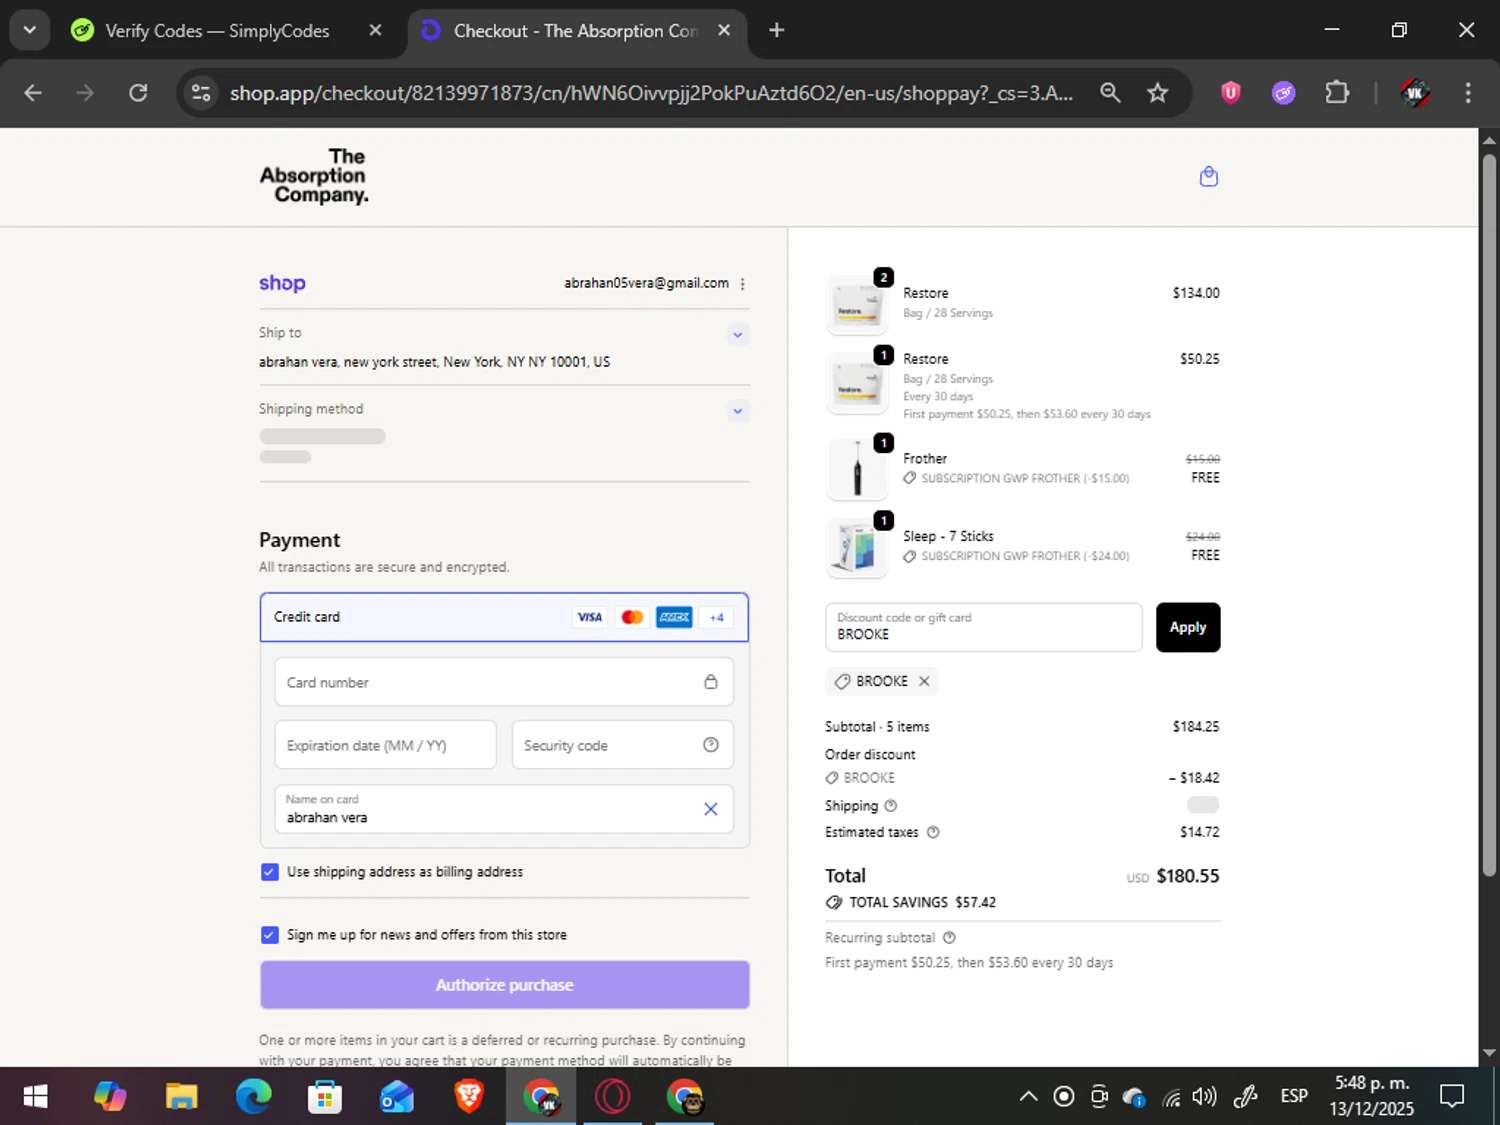Click the page vertical scrollbar
The height and width of the screenshot is (1125, 1500).
1489,516
